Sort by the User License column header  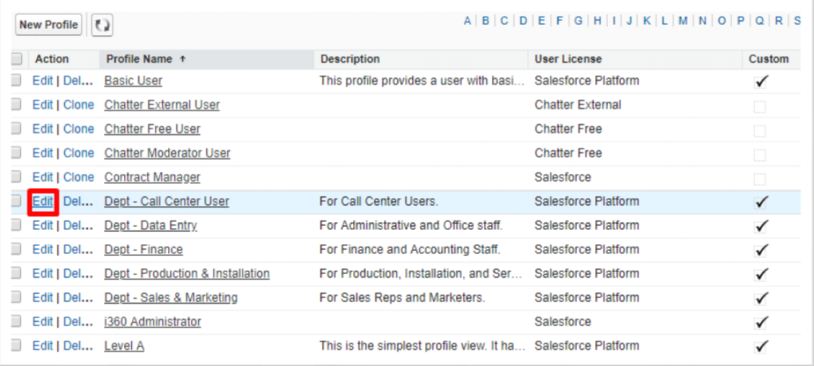[635, 59]
